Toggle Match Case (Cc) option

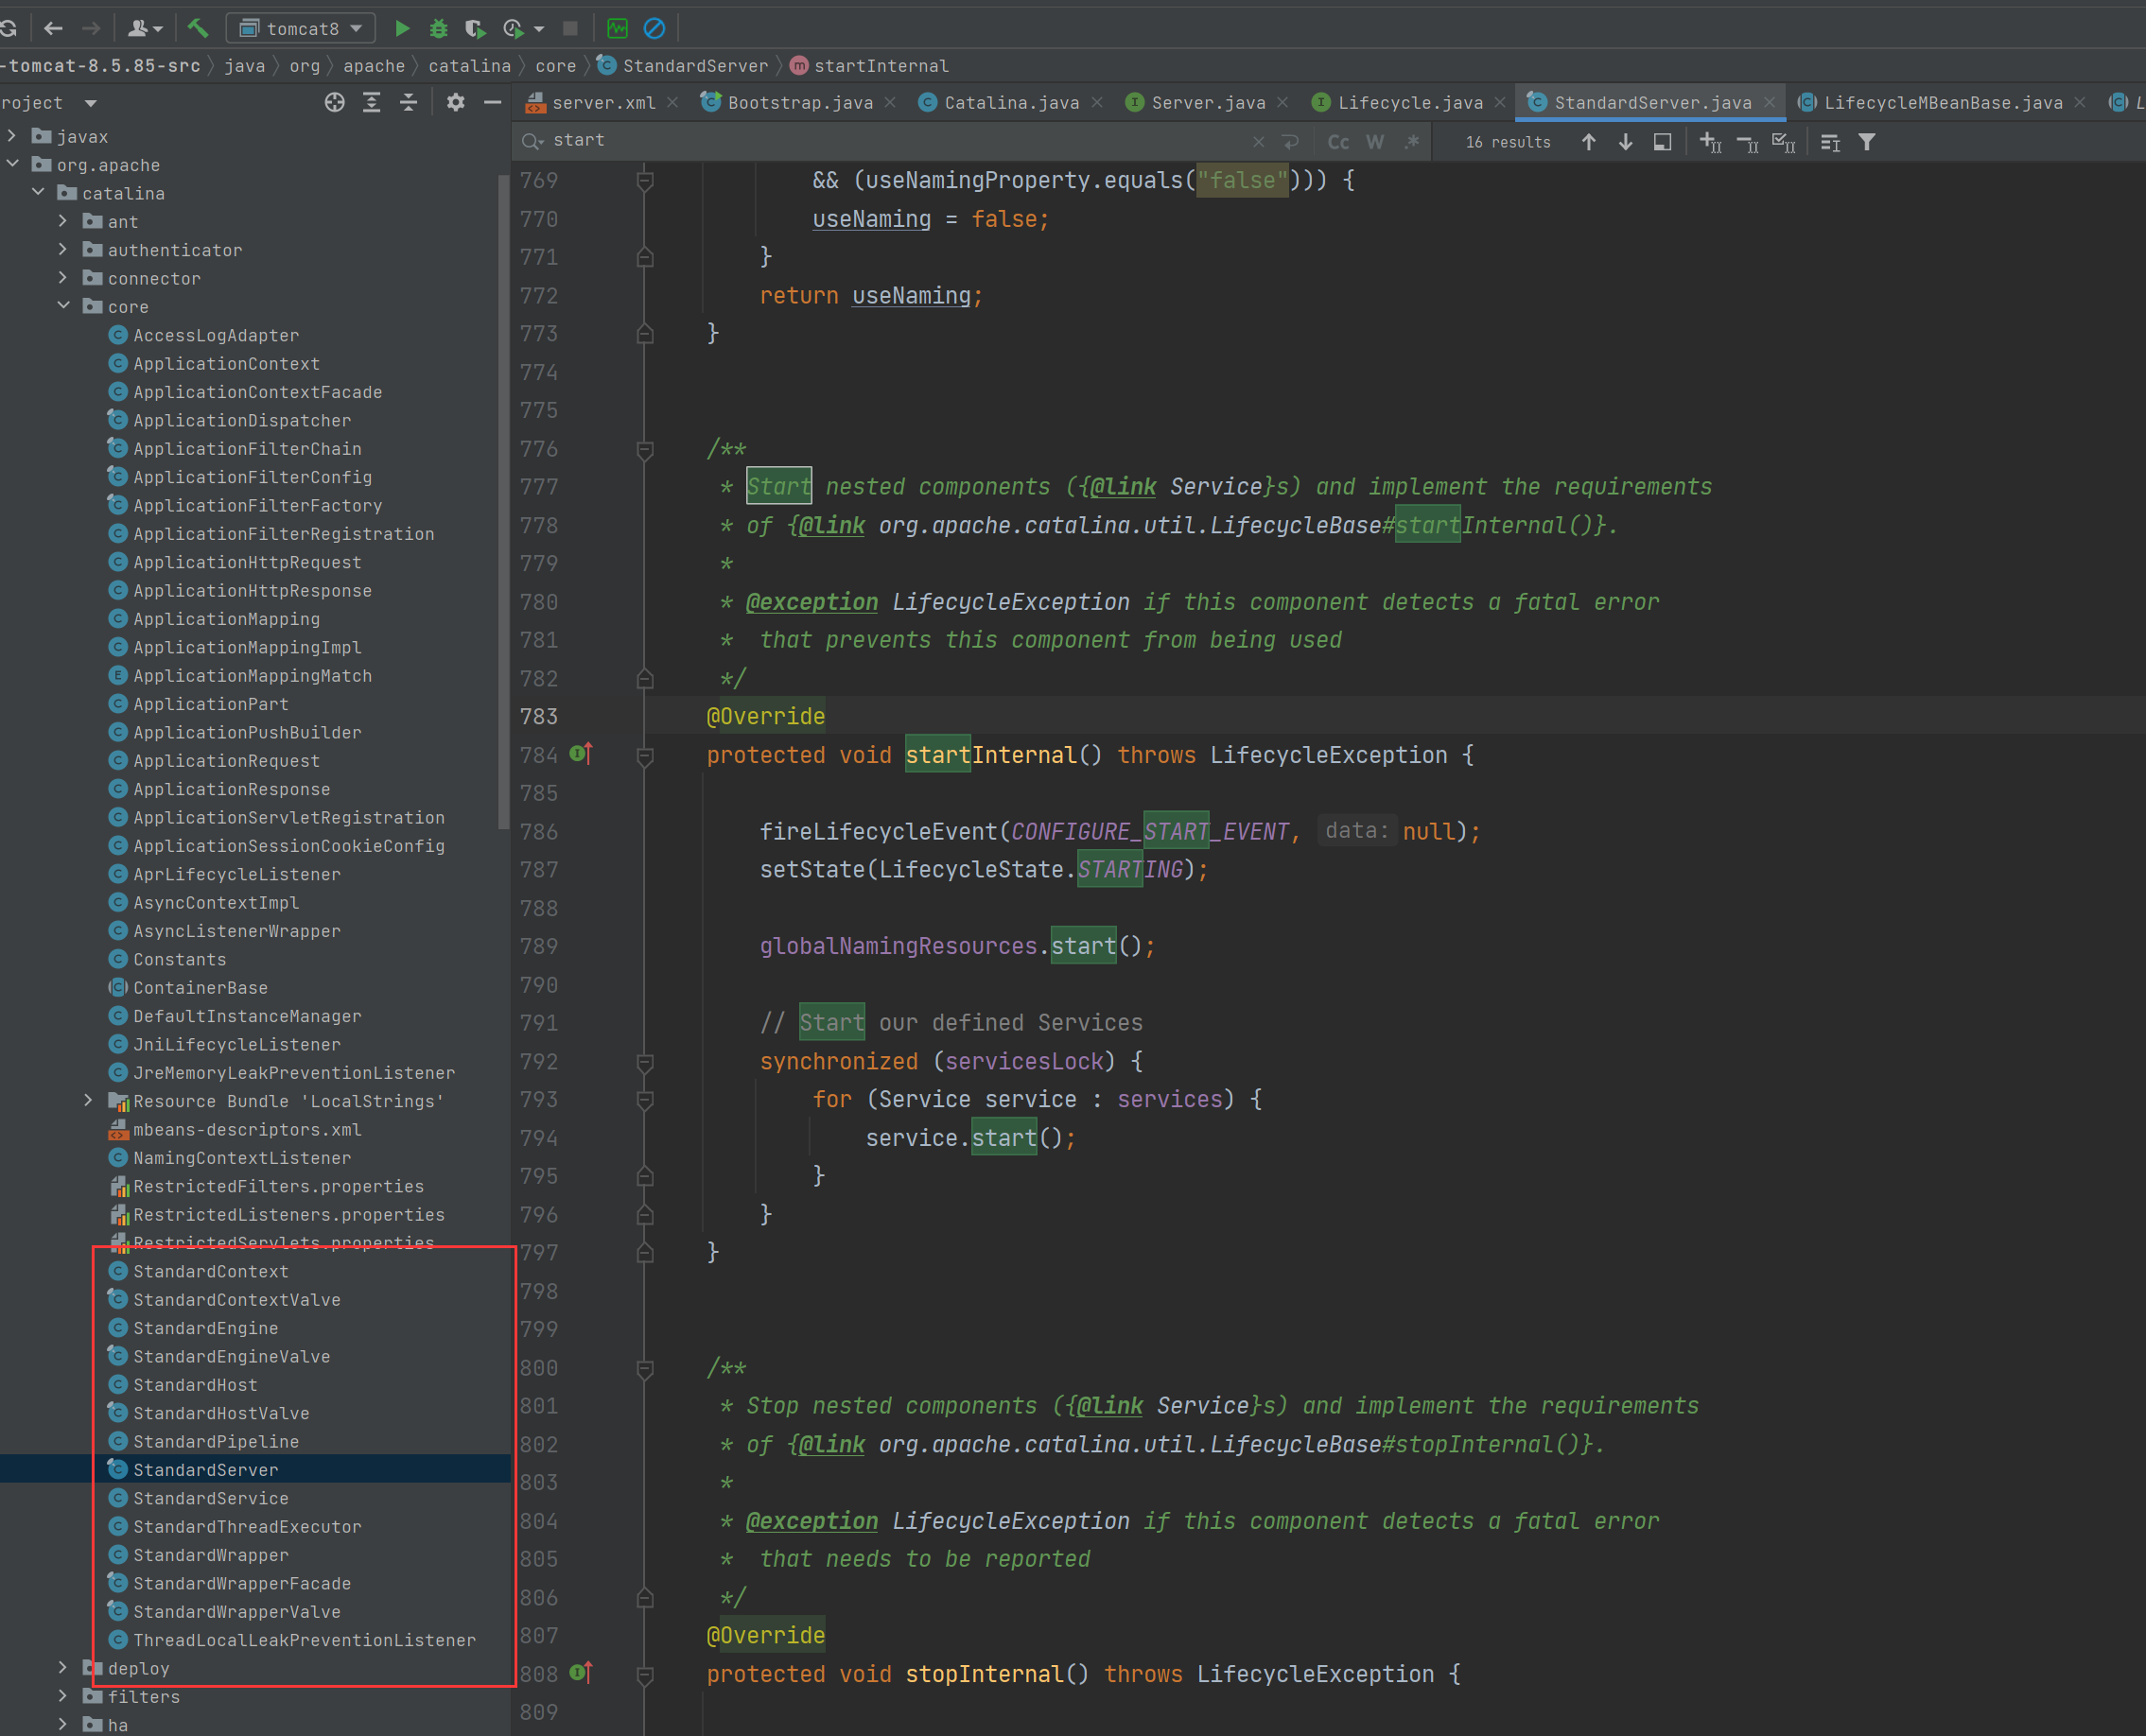tap(1338, 142)
